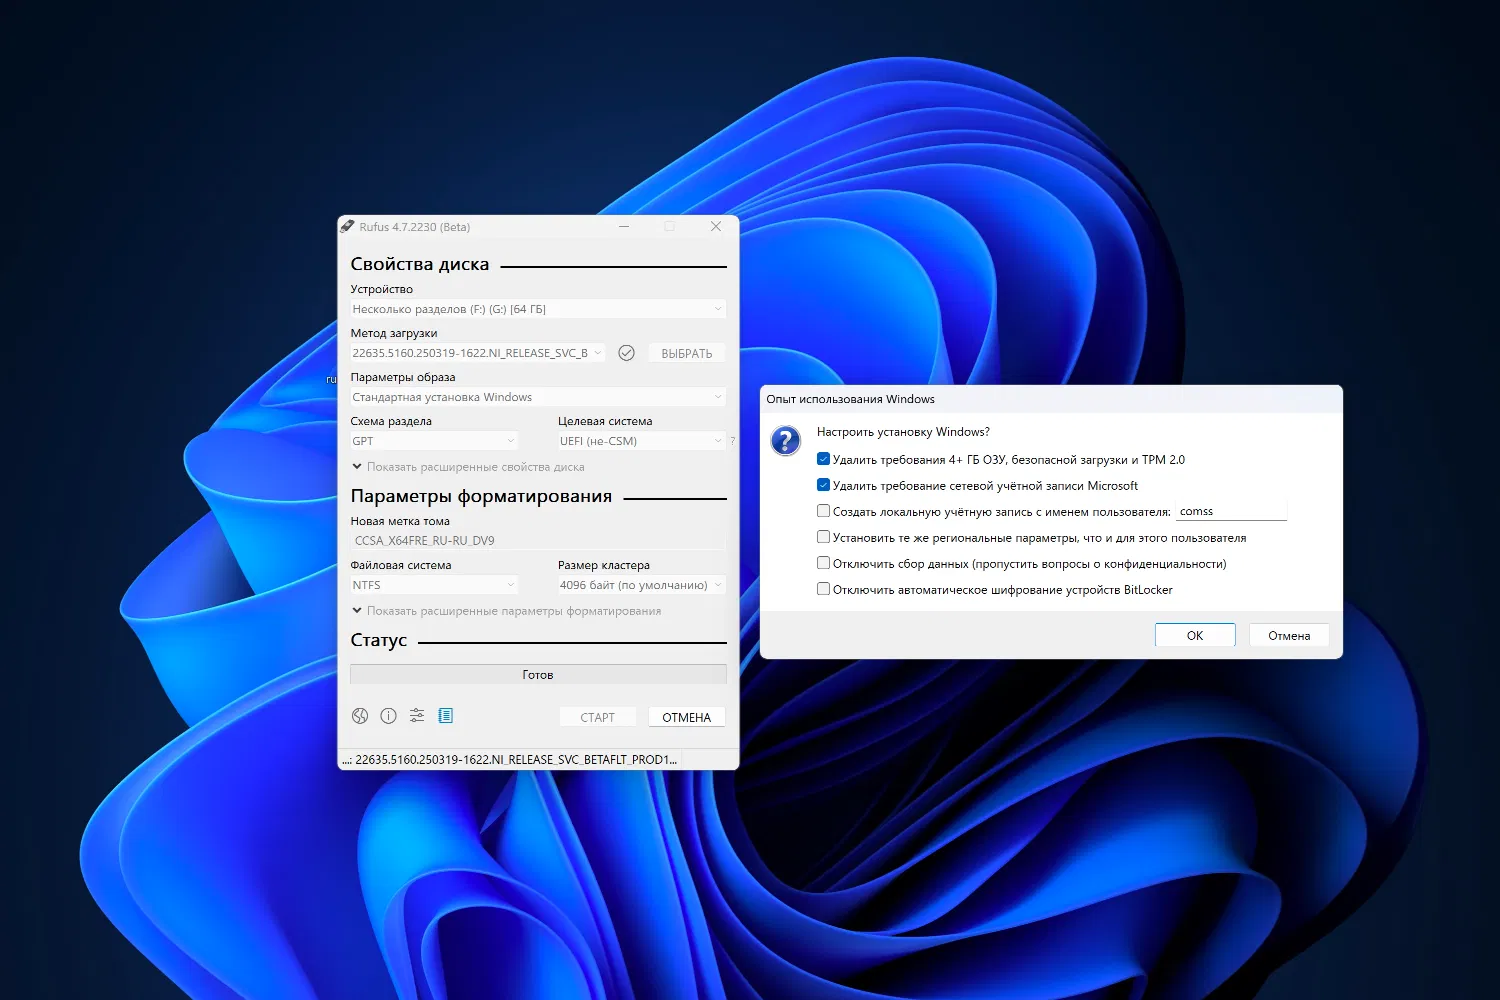Screen dimensions: 1500x1000
Task: Open the Метод загрузки image dropdown
Action: tap(478, 353)
